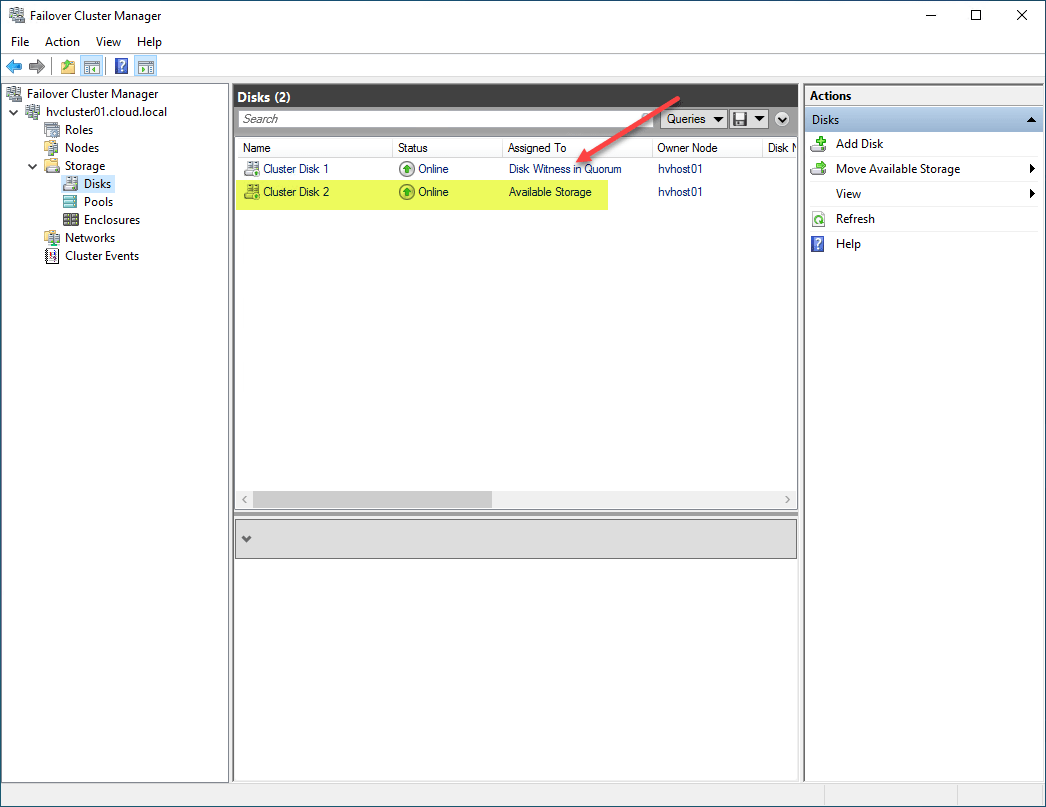Click the Online status icon for Cluster Disk 1
1046x807 pixels.
tap(406, 169)
